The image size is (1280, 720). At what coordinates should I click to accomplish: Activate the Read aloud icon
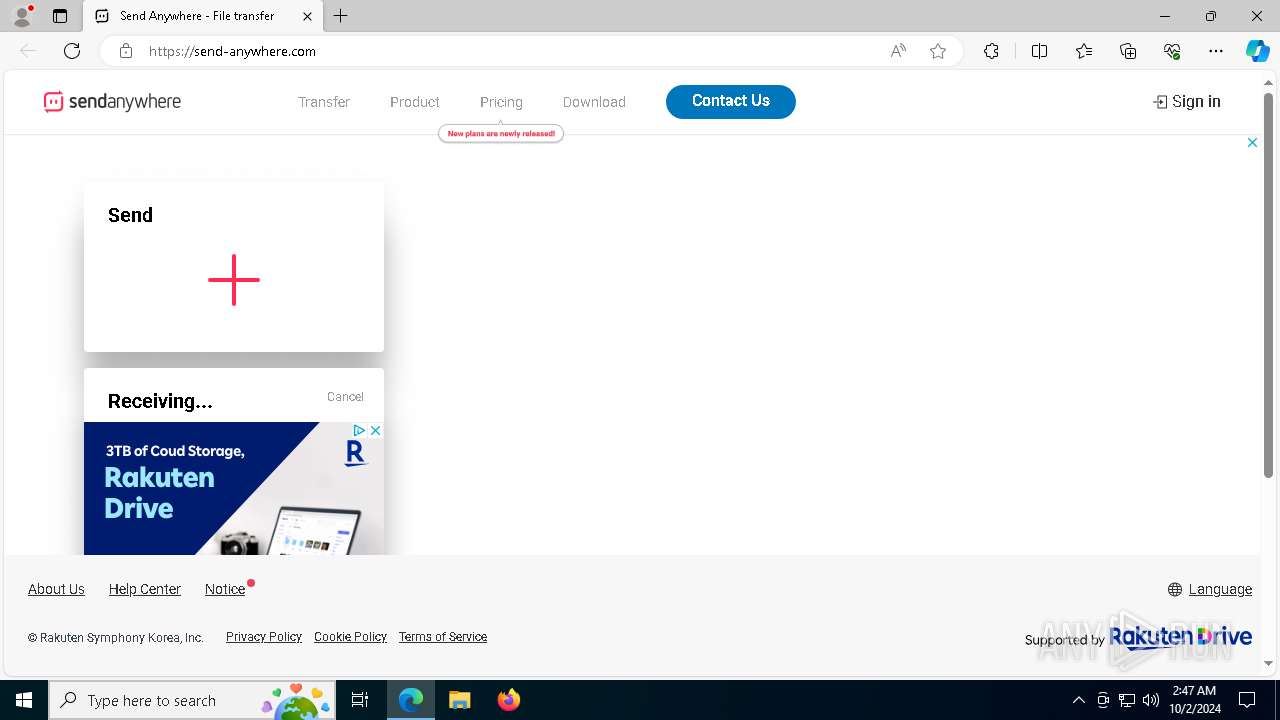898,51
